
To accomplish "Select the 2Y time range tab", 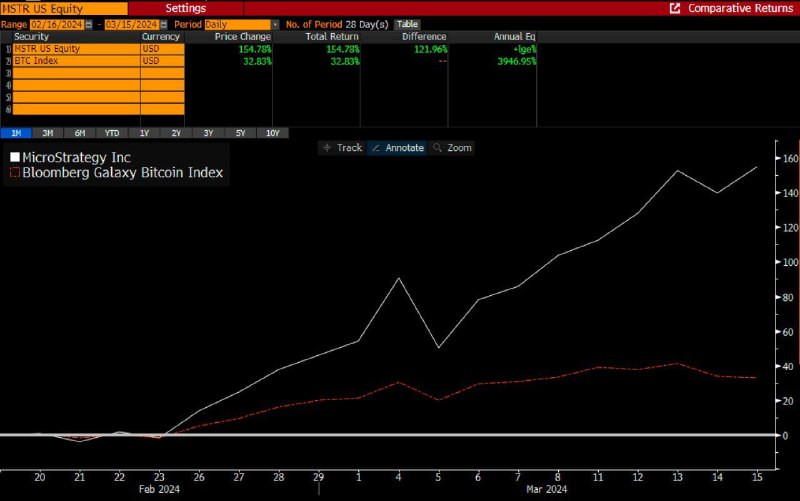I will click(x=177, y=133).
